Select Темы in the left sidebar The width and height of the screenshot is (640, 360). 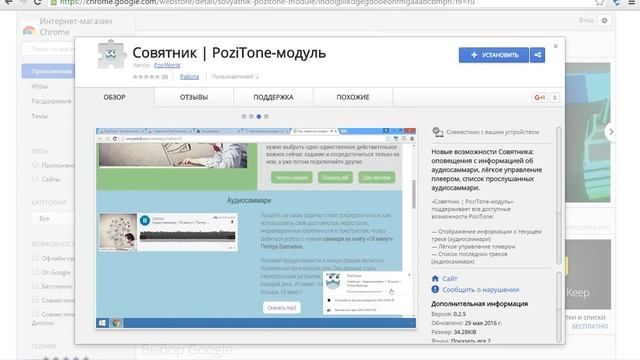point(40,116)
